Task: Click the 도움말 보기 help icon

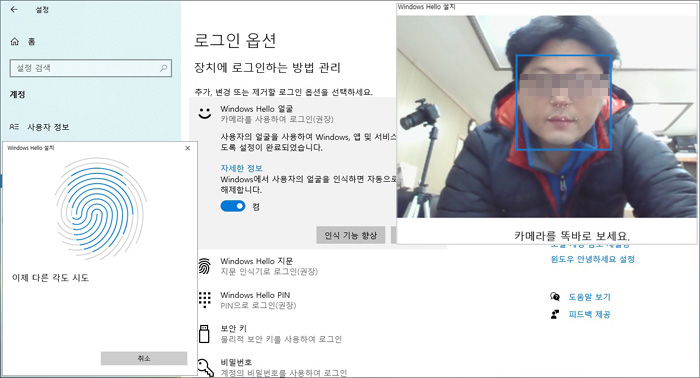Action: (x=555, y=296)
